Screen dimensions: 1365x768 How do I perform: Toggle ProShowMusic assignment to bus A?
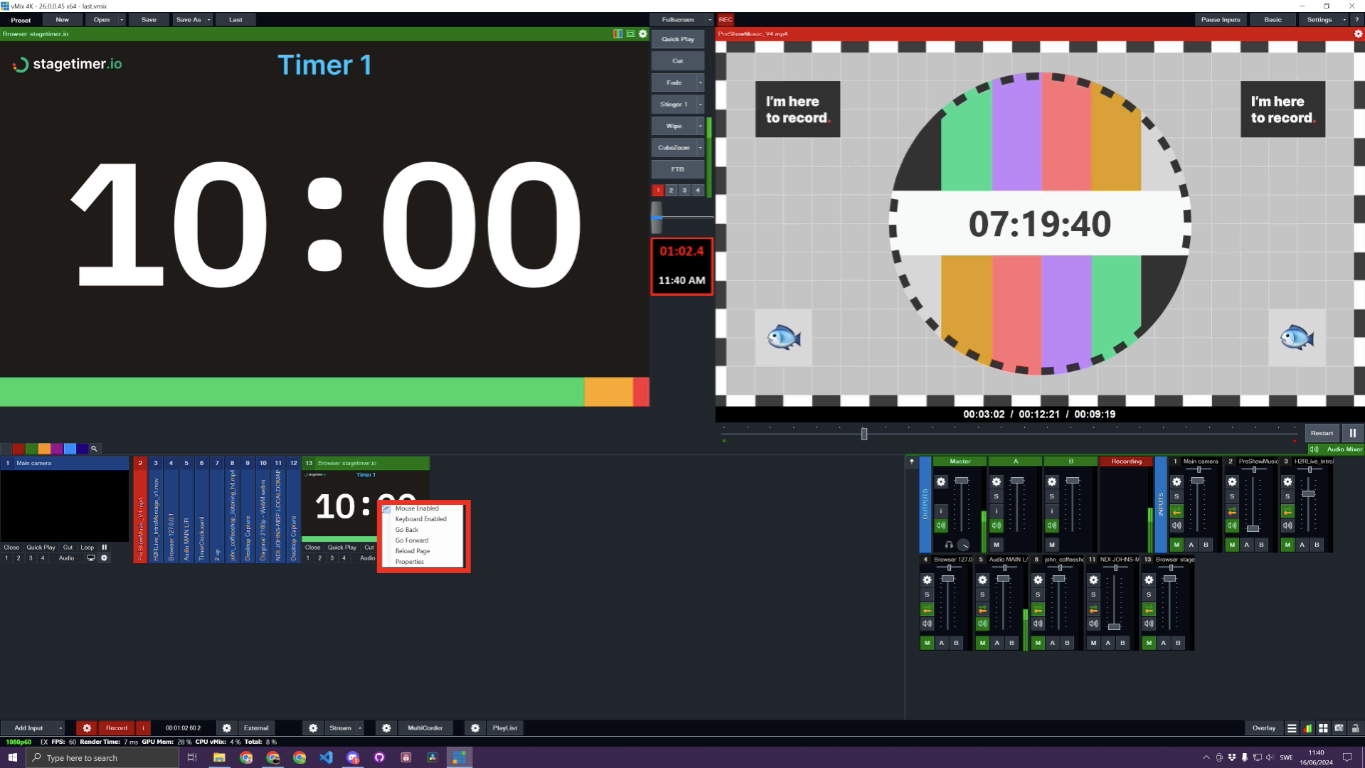1247,545
